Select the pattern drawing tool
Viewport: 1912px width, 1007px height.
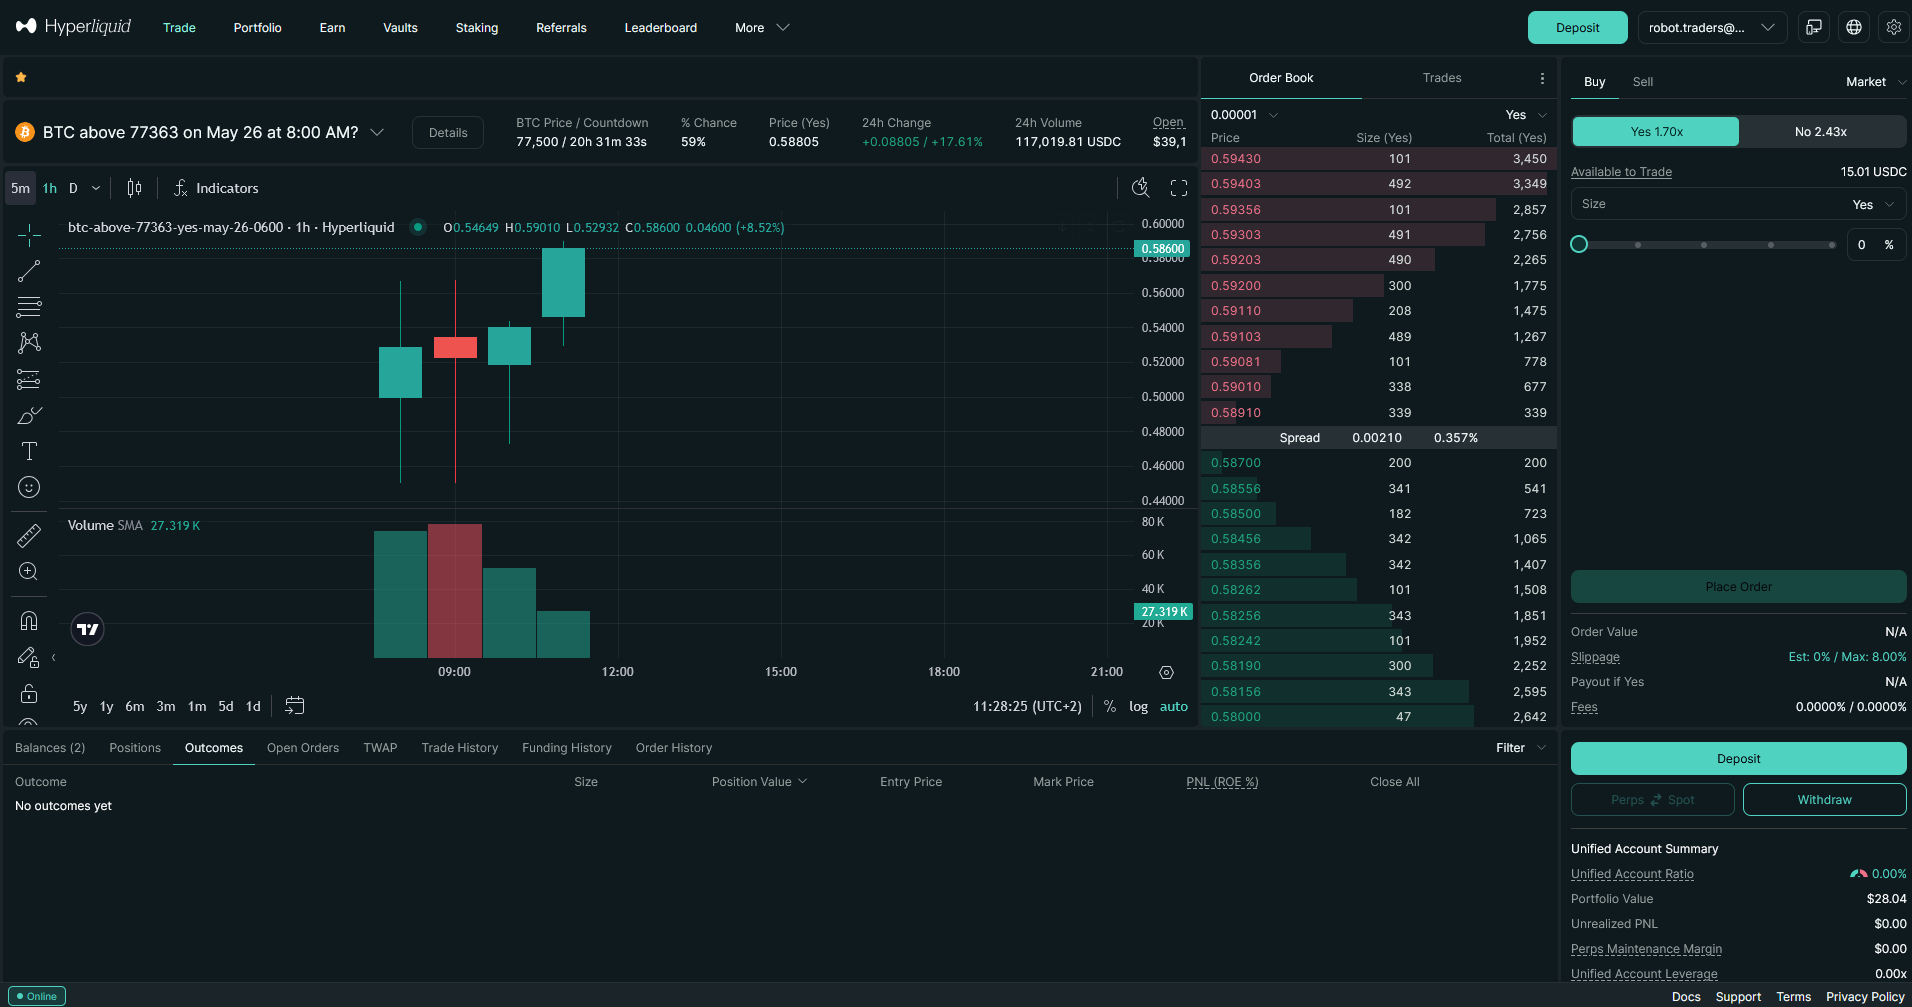pyautogui.click(x=29, y=343)
